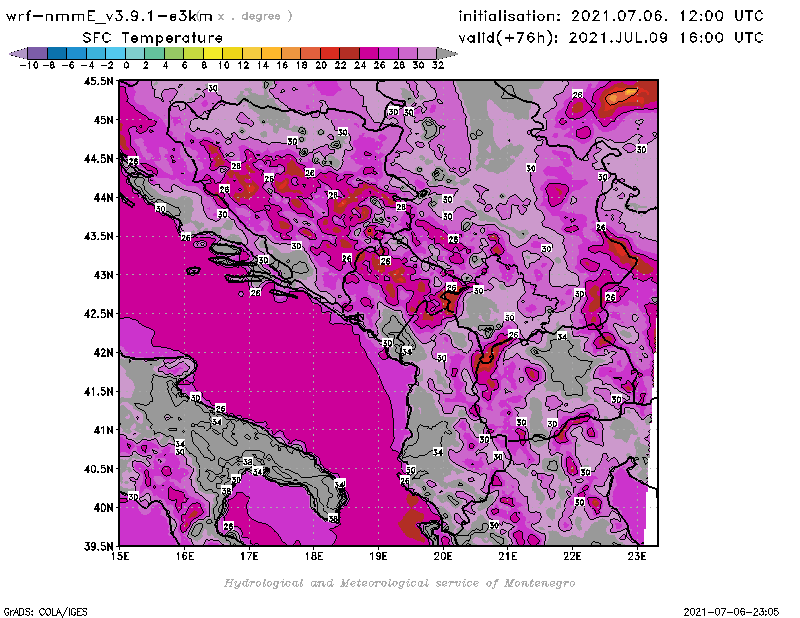This screenshot has height=618, width=800.
Task: Click the 32 value under the color bar
Action: click(x=438, y=65)
